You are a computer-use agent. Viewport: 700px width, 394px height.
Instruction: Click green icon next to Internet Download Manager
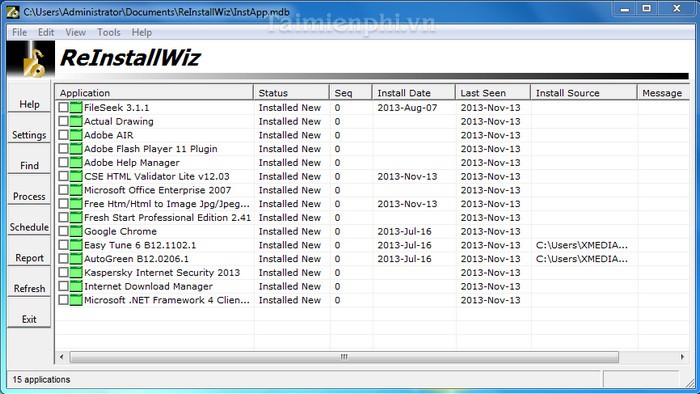76,286
